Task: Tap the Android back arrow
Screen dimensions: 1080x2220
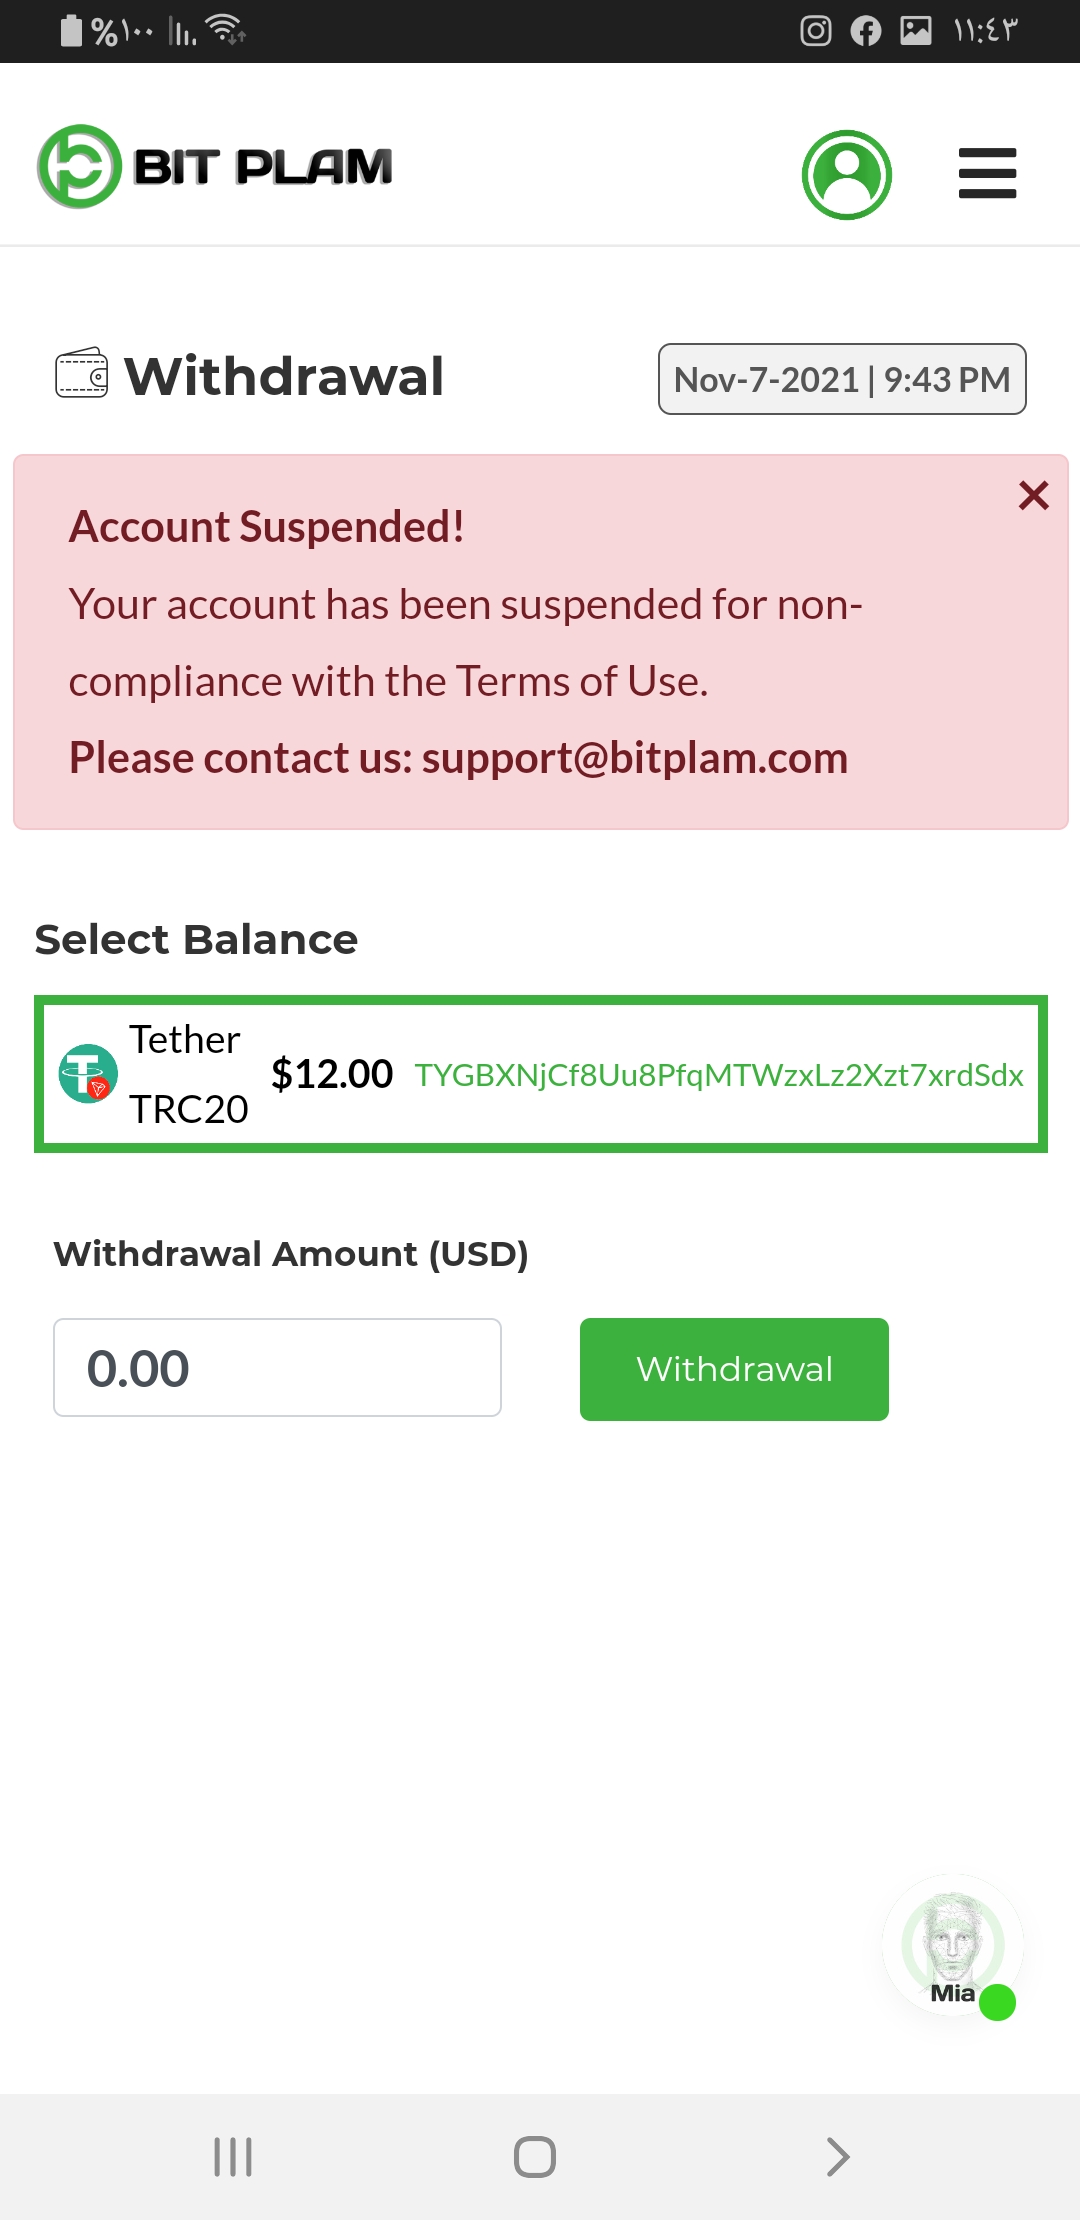Action: coord(838,2157)
